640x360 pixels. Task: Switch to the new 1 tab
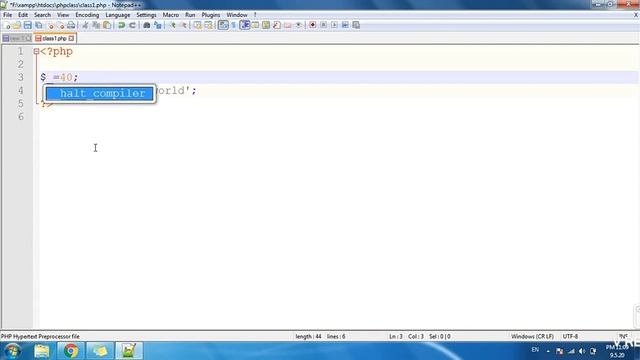click(17, 38)
